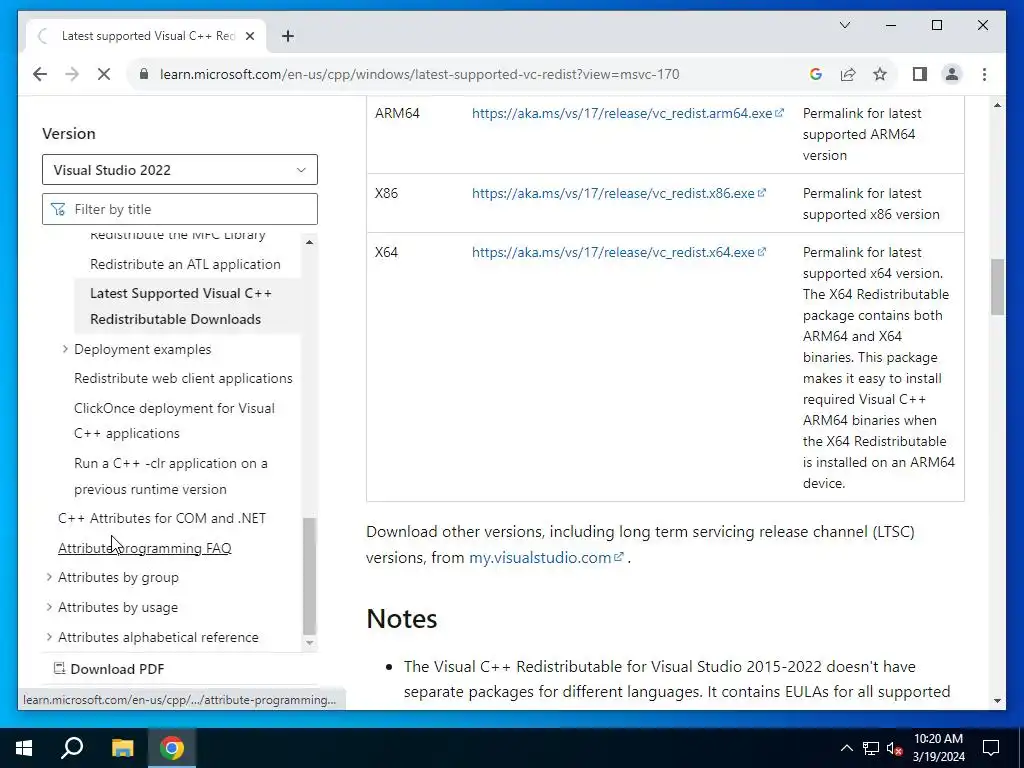
Task: Close the Latest supported Visual C++ tab
Action: pyautogui.click(x=249, y=36)
